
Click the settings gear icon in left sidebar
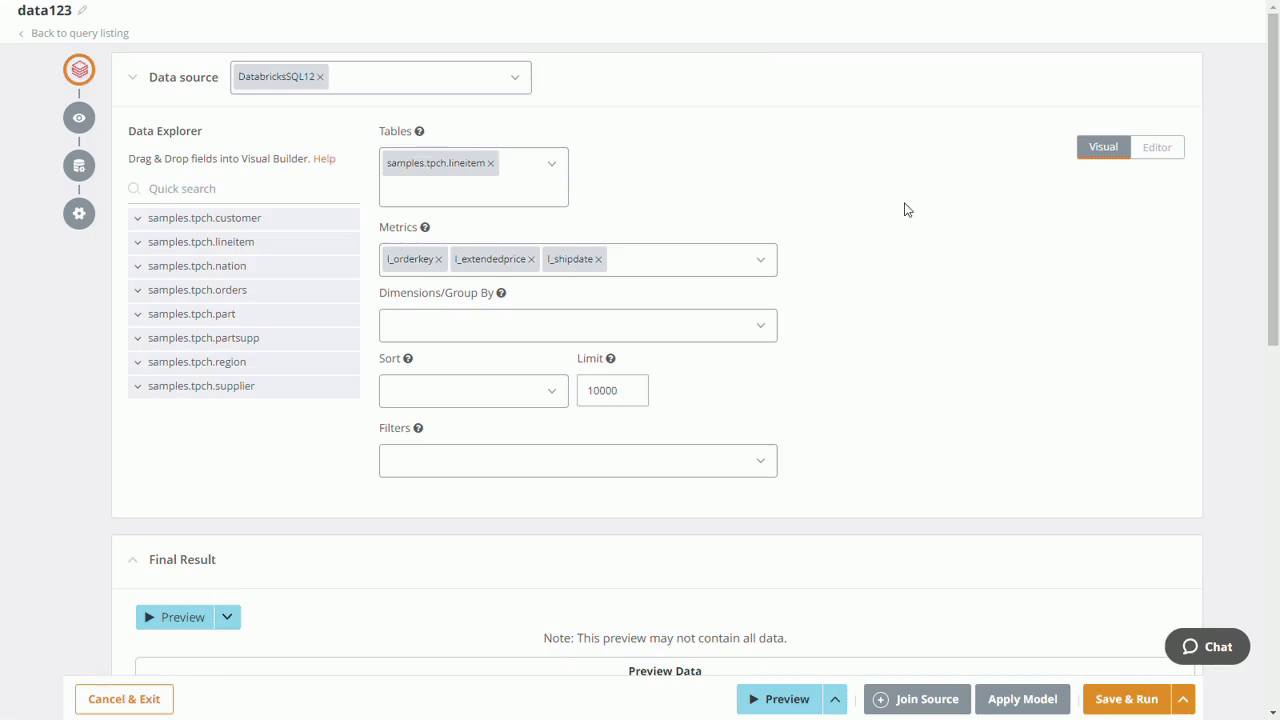pyautogui.click(x=79, y=213)
